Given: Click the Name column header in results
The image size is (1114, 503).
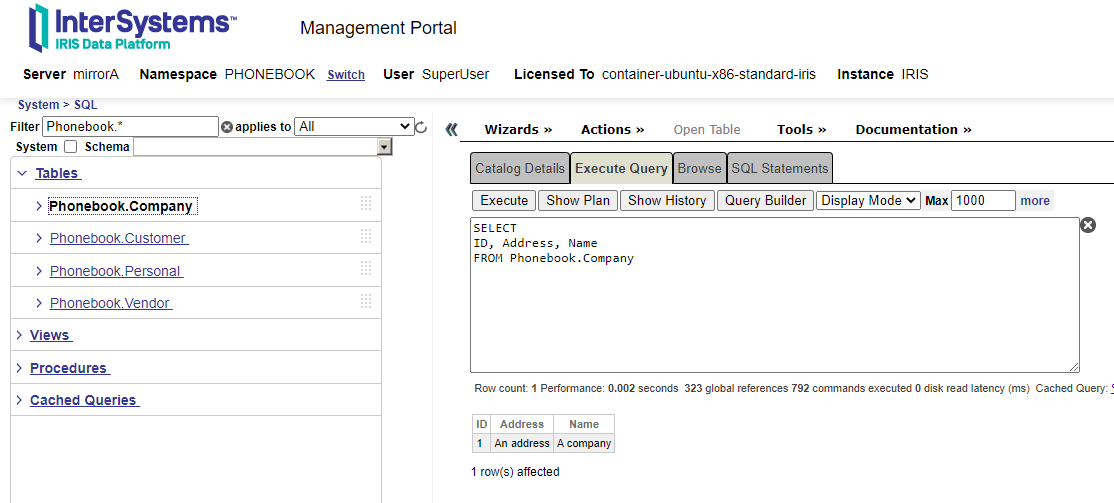Looking at the screenshot, I should coord(584,424).
